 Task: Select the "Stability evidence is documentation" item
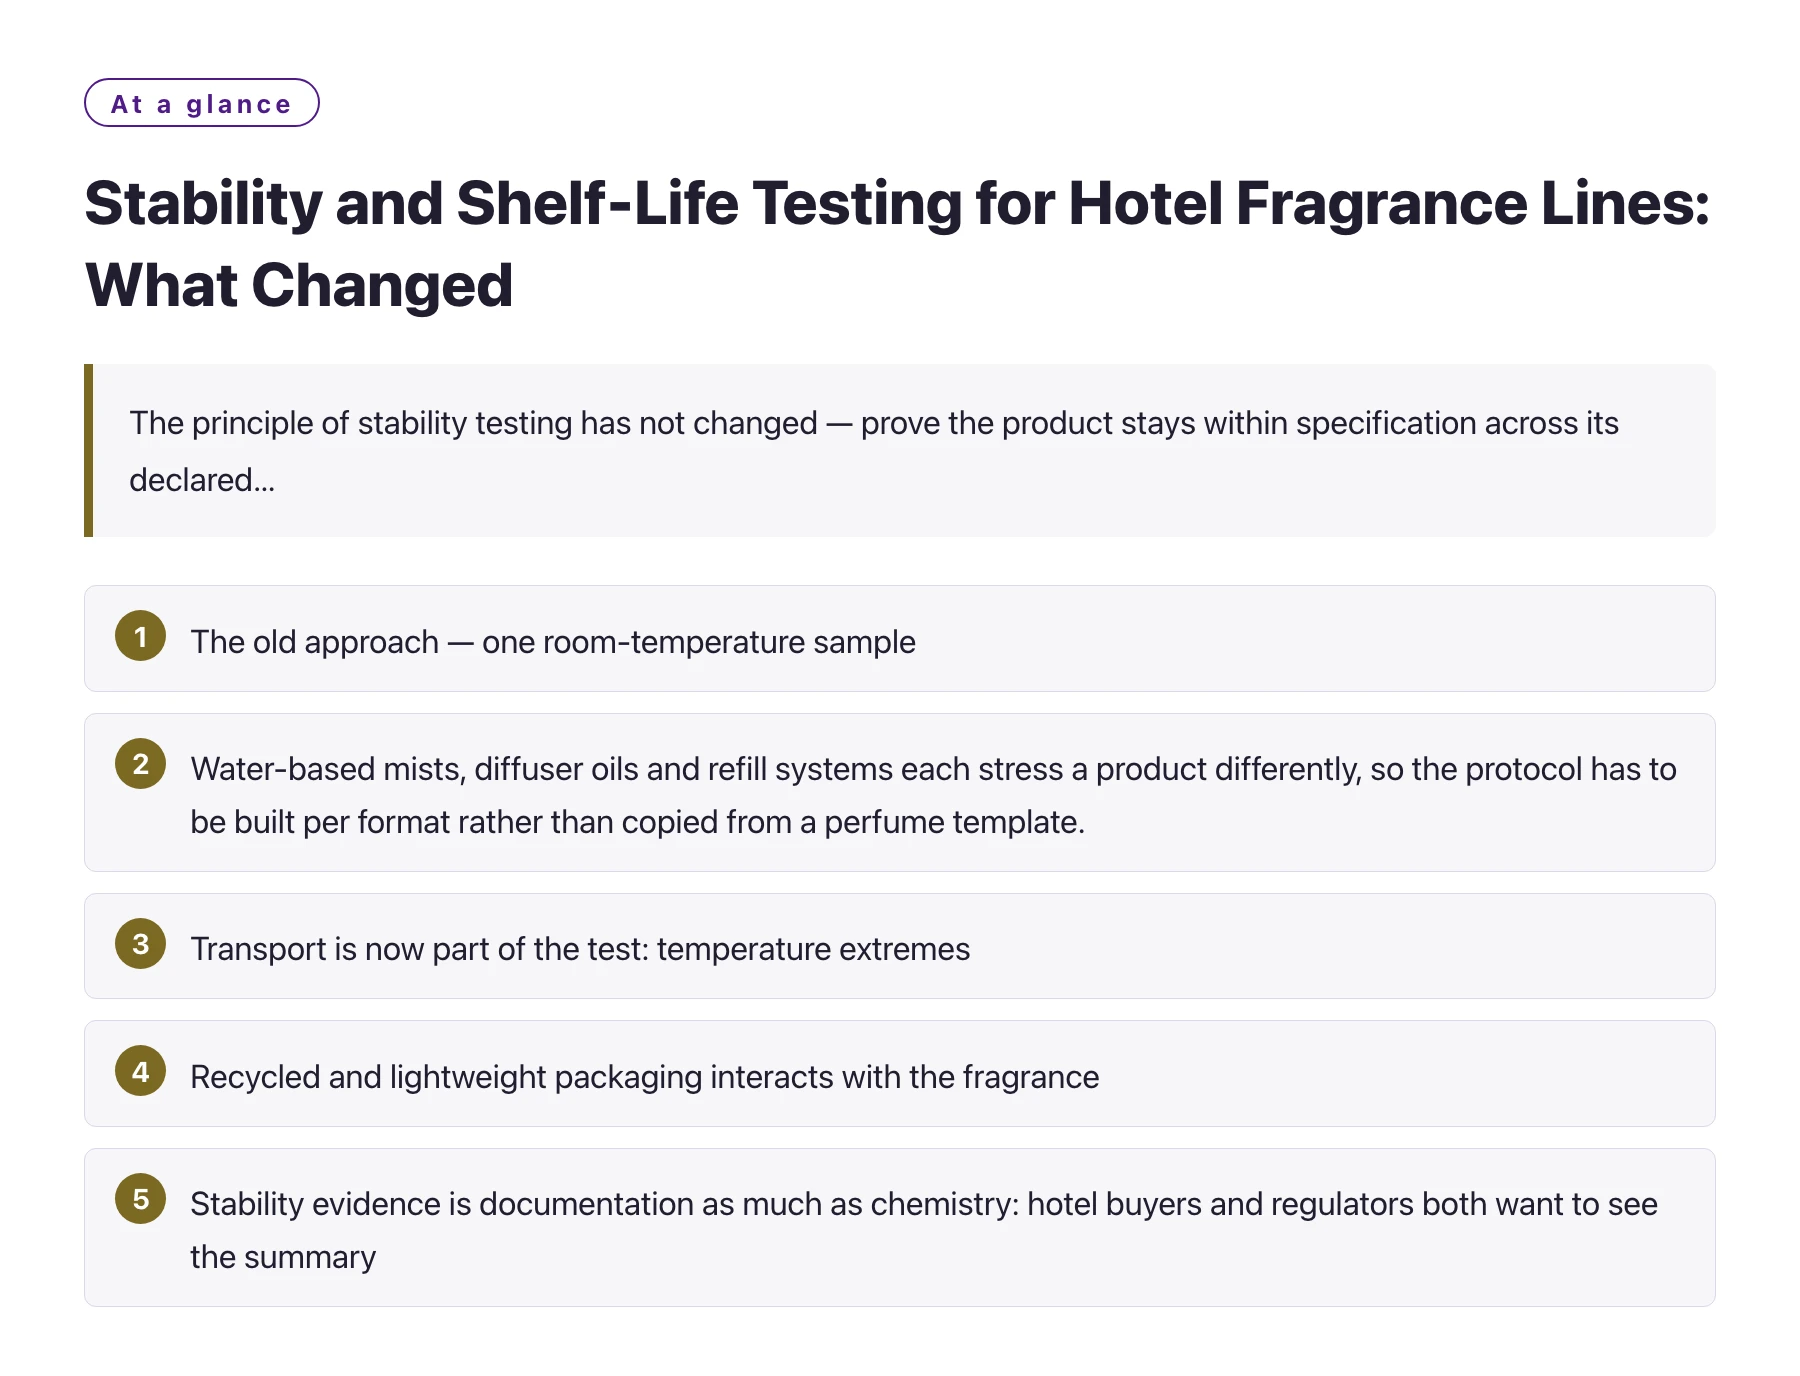pyautogui.click(x=900, y=1227)
